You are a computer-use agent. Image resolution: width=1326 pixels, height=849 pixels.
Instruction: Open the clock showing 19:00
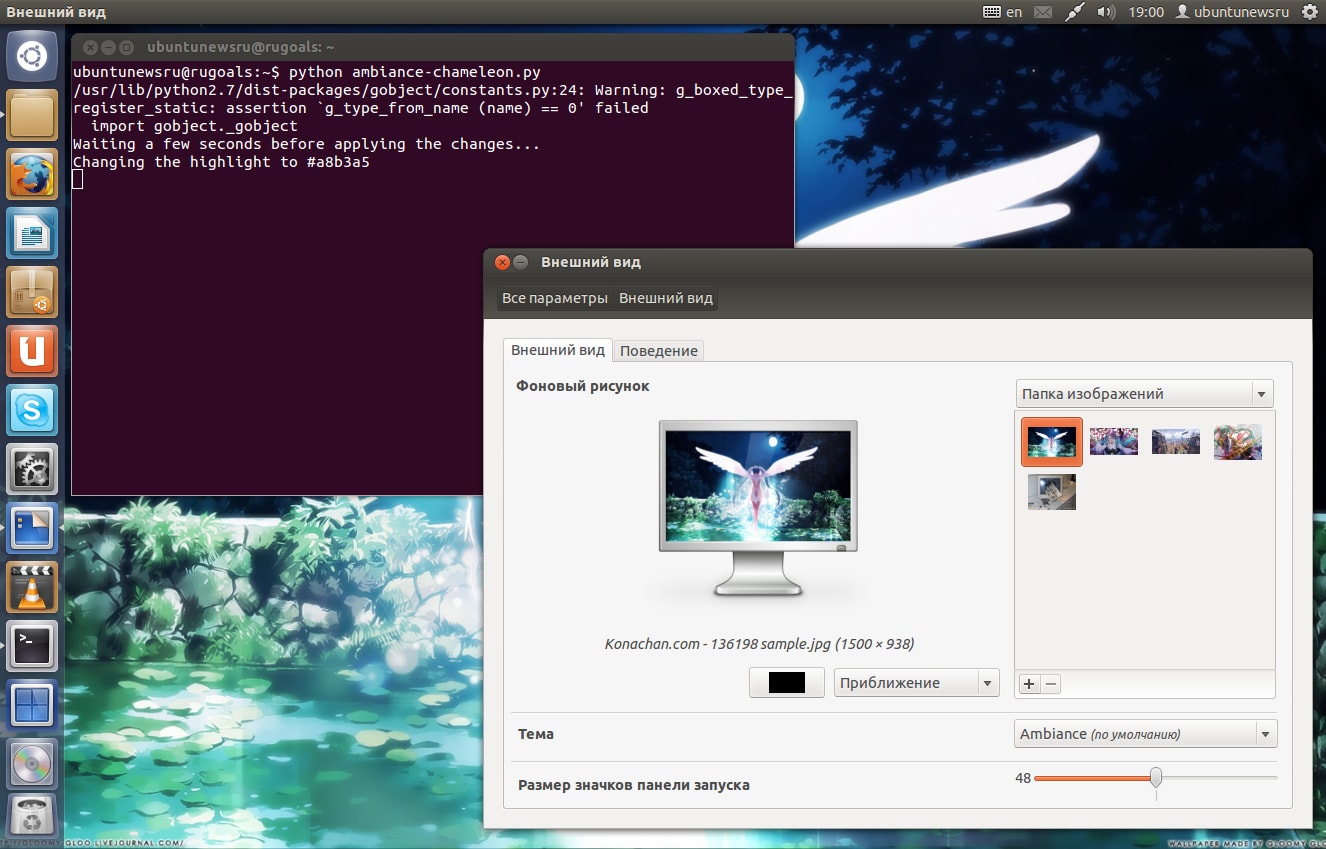(1146, 12)
